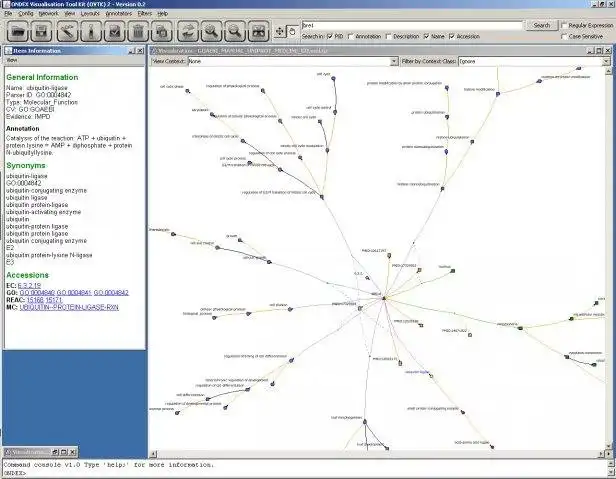Click the central hub node of the graph
Screen dimensions: 616x479
tap(384, 298)
